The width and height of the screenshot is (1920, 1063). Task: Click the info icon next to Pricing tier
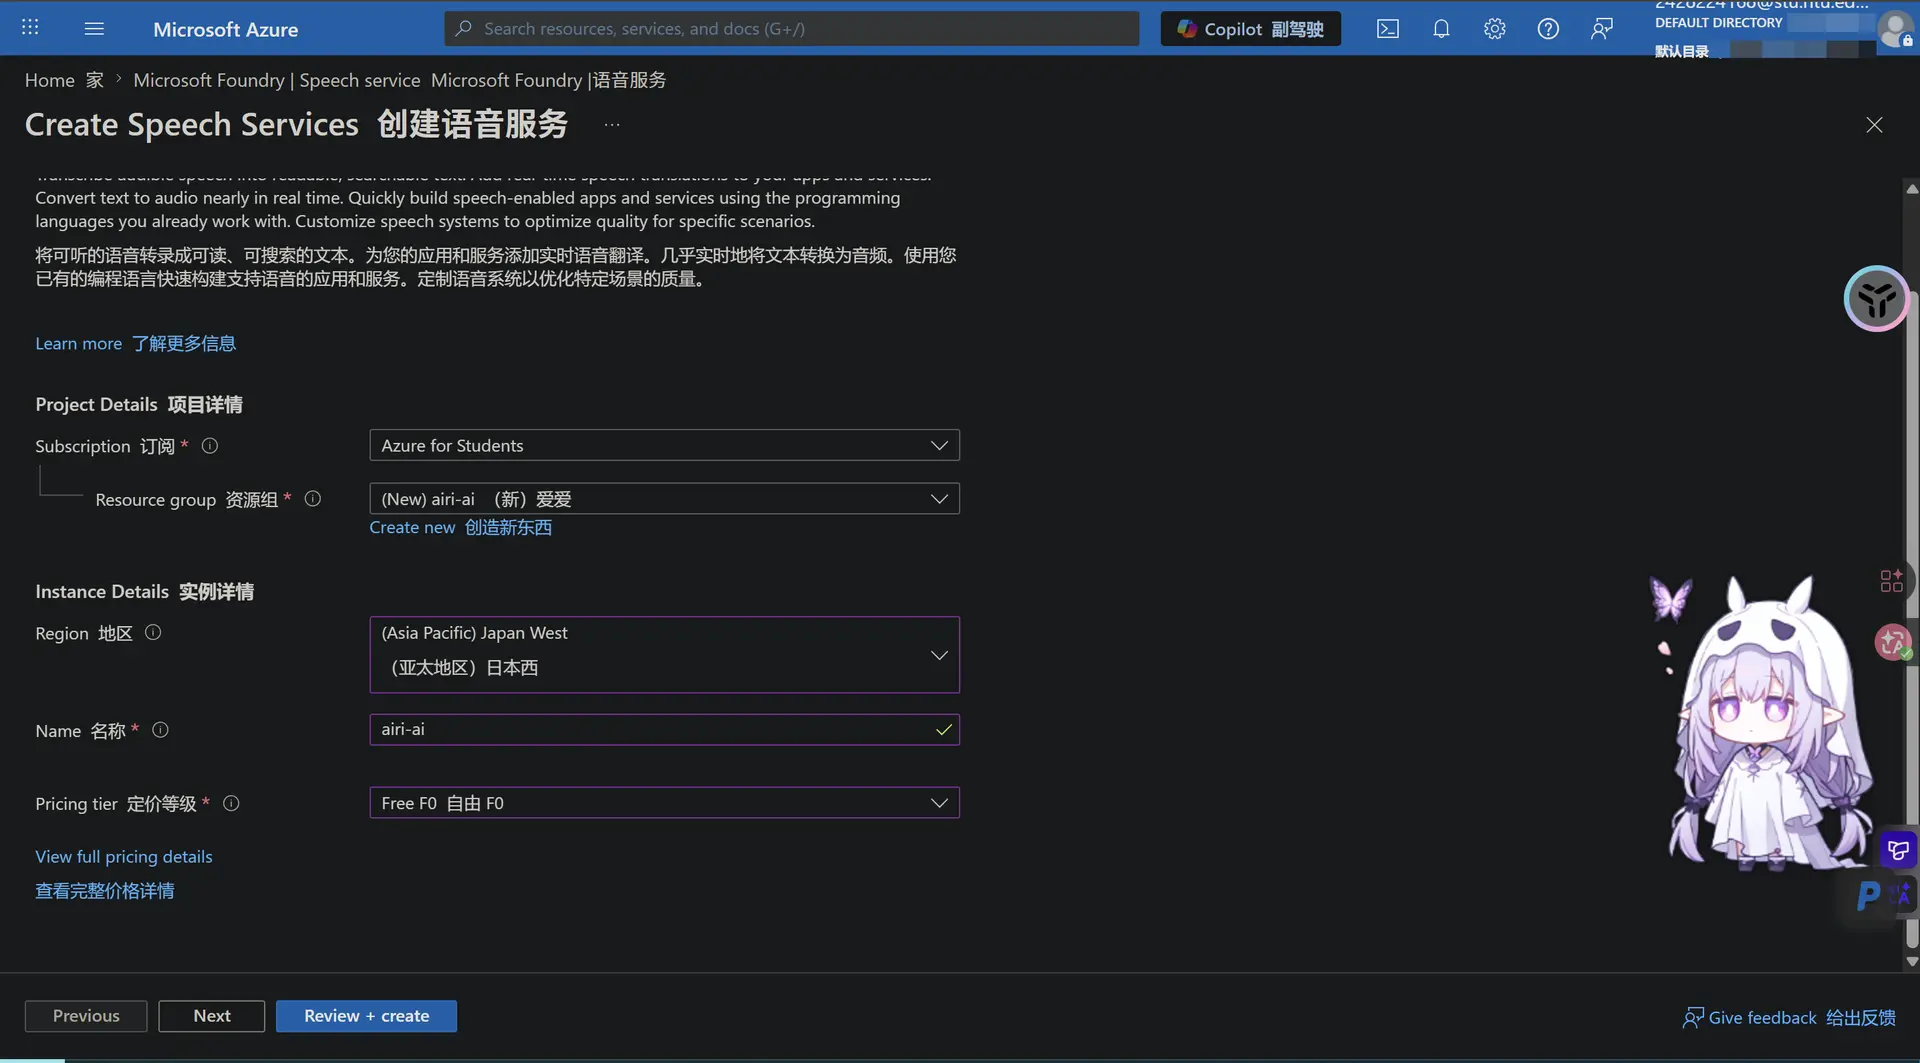pyautogui.click(x=231, y=803)
